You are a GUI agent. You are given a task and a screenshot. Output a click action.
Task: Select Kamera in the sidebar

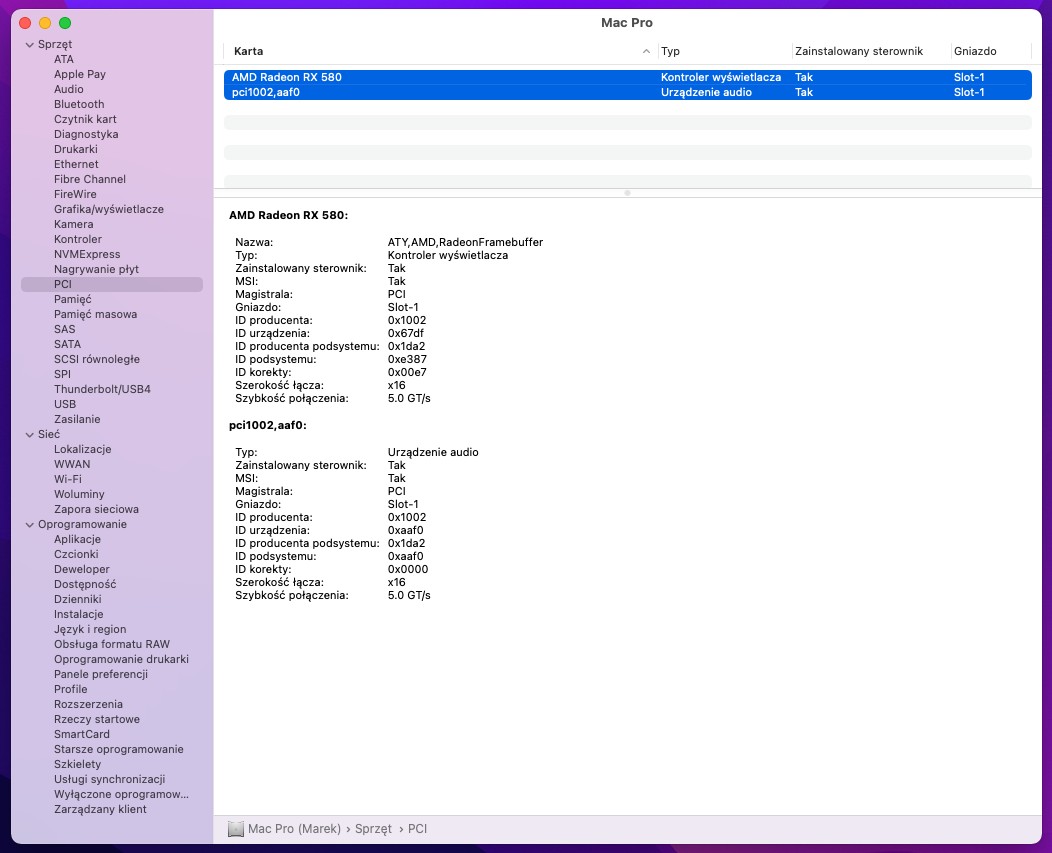(74, 224)
